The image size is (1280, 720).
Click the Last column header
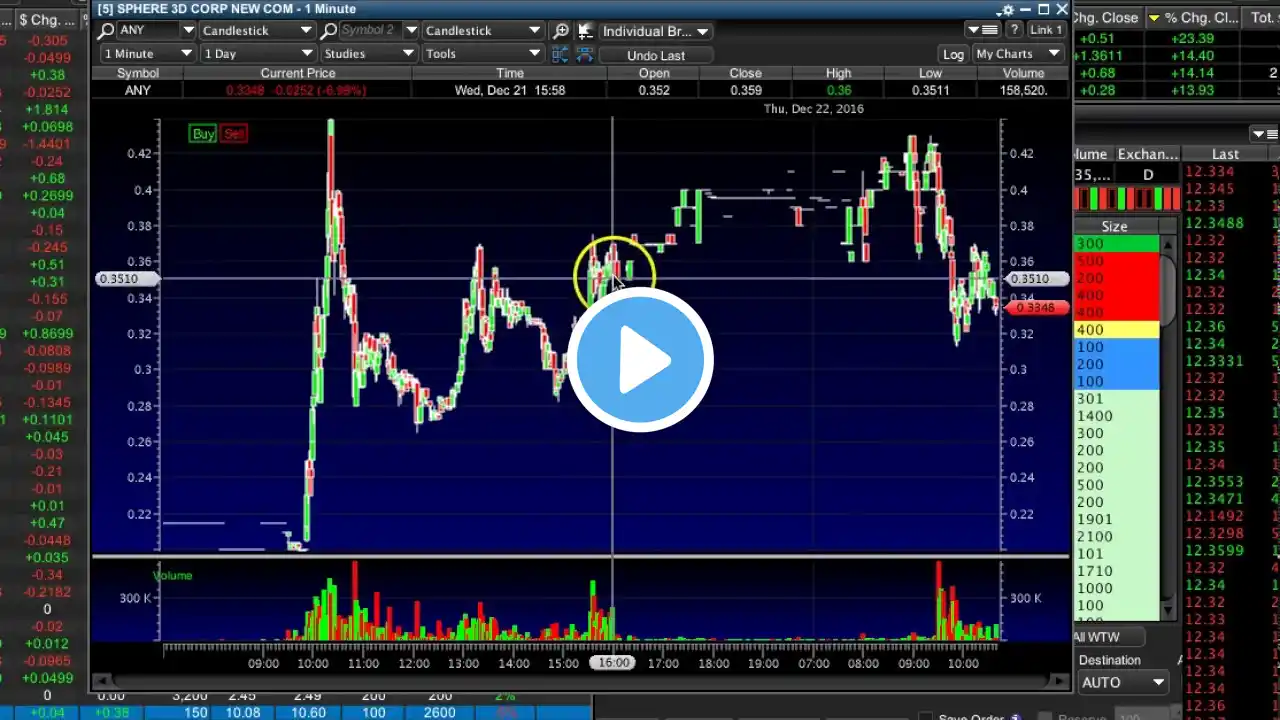1225,154
